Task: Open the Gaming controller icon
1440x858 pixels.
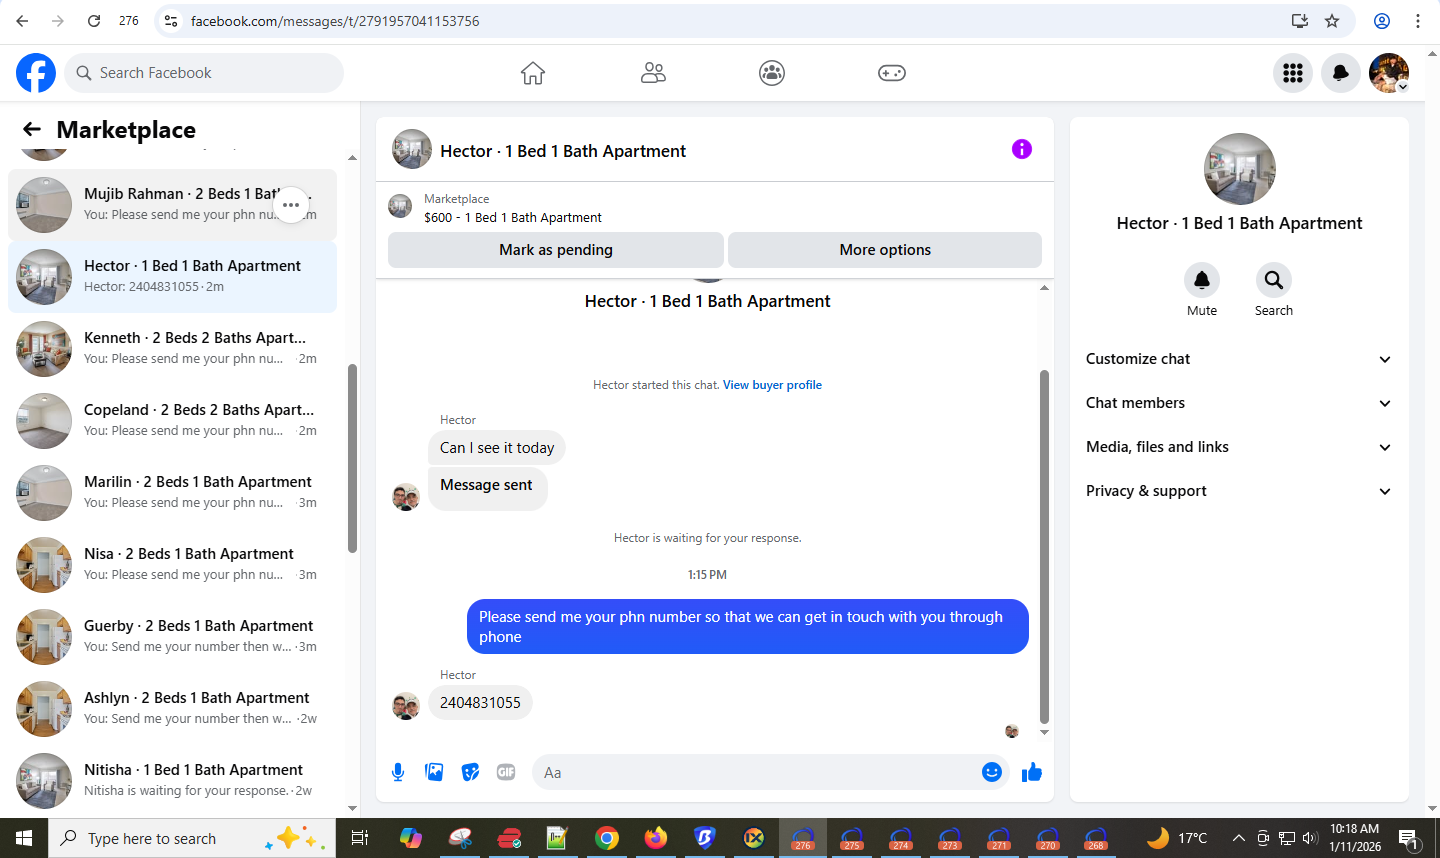Action: click(x=892, y=73)
